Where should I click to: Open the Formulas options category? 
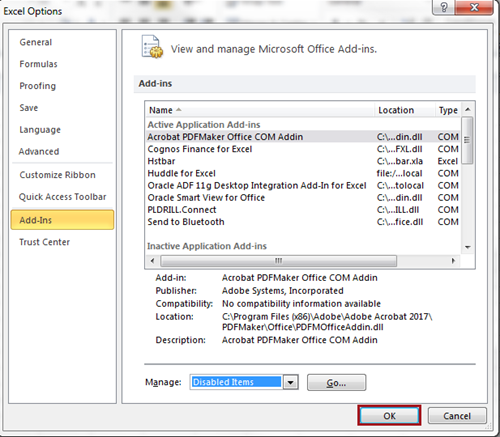tap(38, 64)
